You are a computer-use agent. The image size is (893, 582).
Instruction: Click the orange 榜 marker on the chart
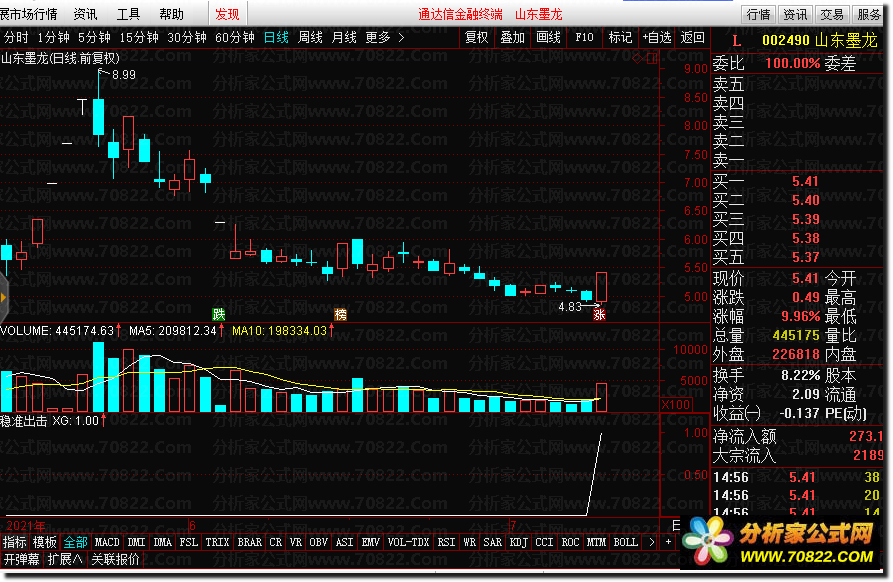coord(341,314)
